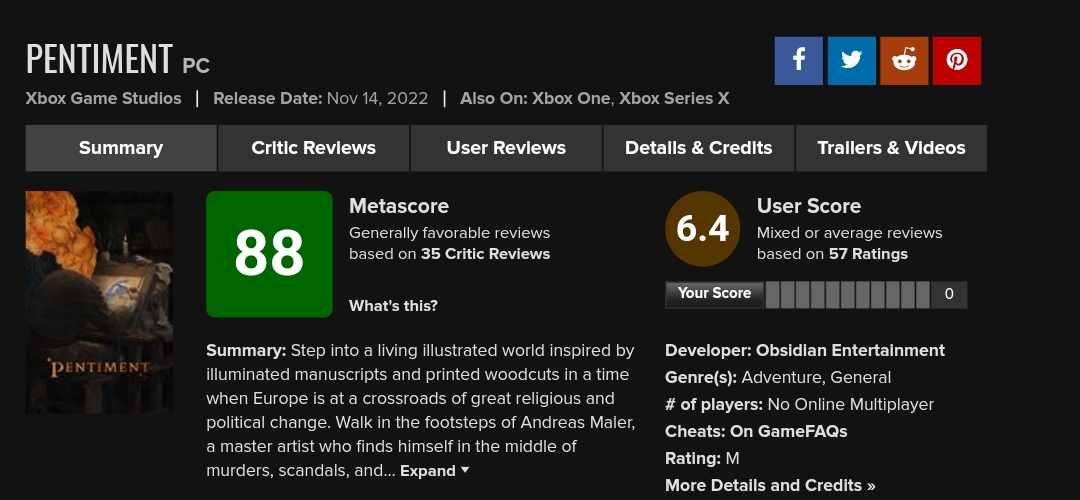The height and width of the screenshot is (500, 1080).
Task: Share on Facebook icon
Action: click(x=798, y=61)
